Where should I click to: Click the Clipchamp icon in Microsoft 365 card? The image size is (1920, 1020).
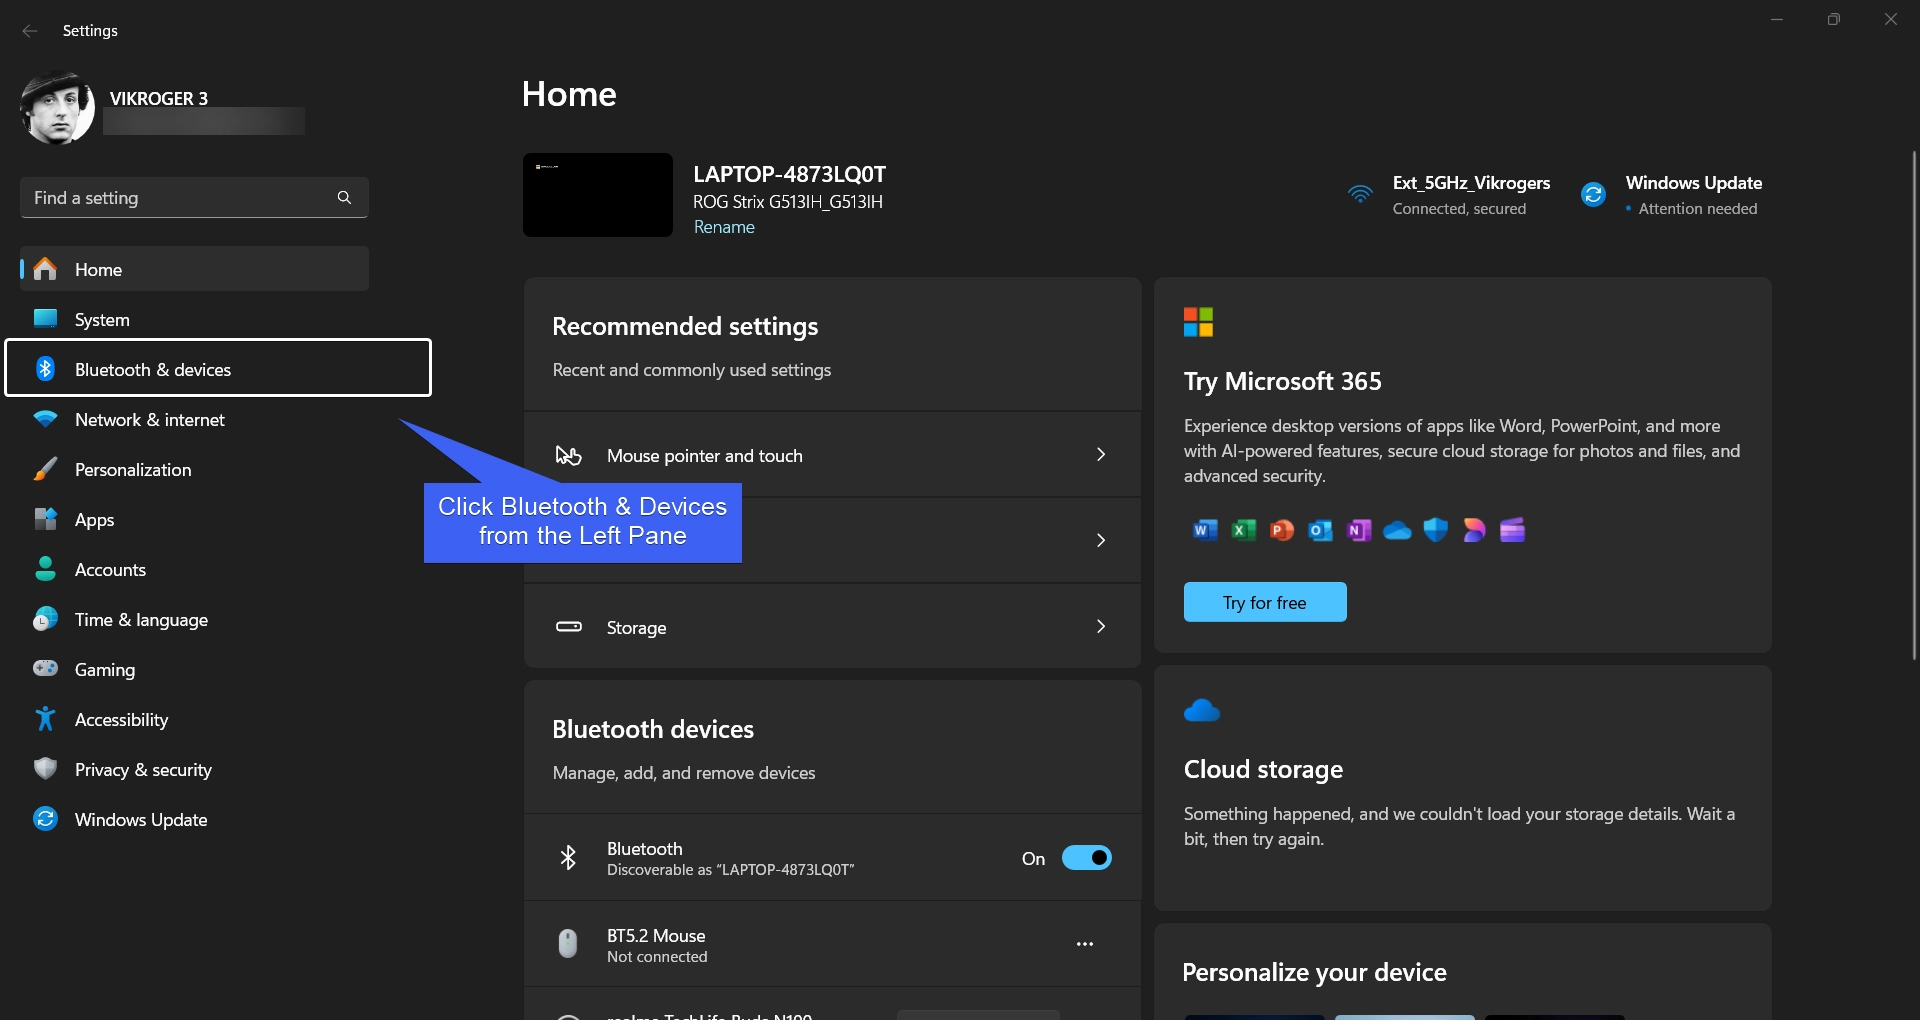click(x=1512, y=530)
